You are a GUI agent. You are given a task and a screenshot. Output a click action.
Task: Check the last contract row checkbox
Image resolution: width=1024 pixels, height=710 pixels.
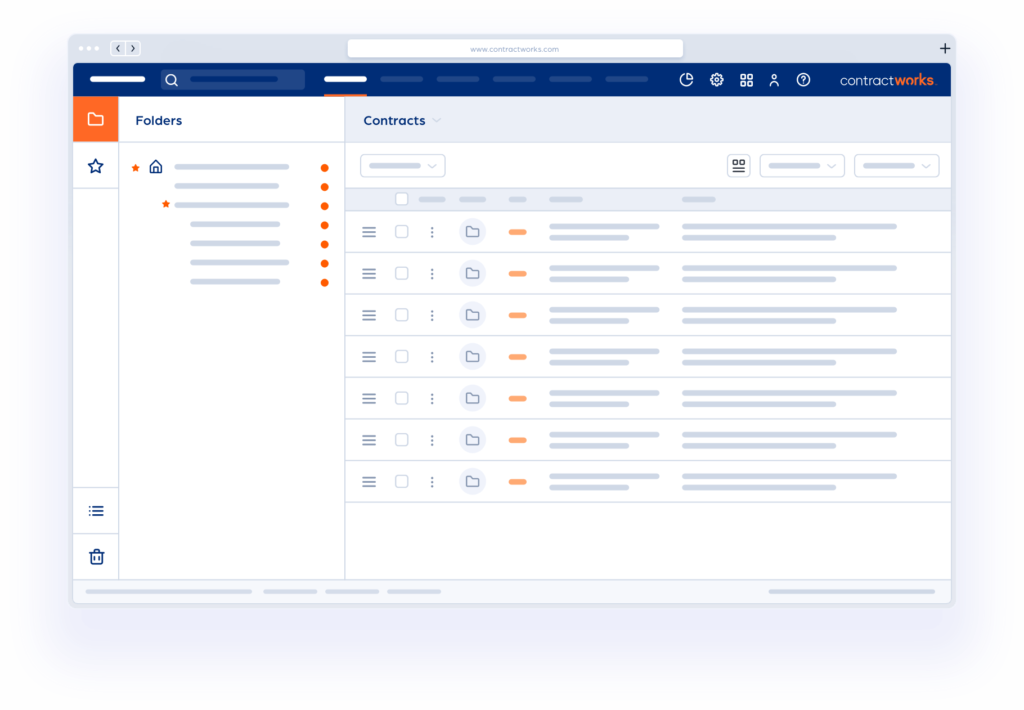402,481
